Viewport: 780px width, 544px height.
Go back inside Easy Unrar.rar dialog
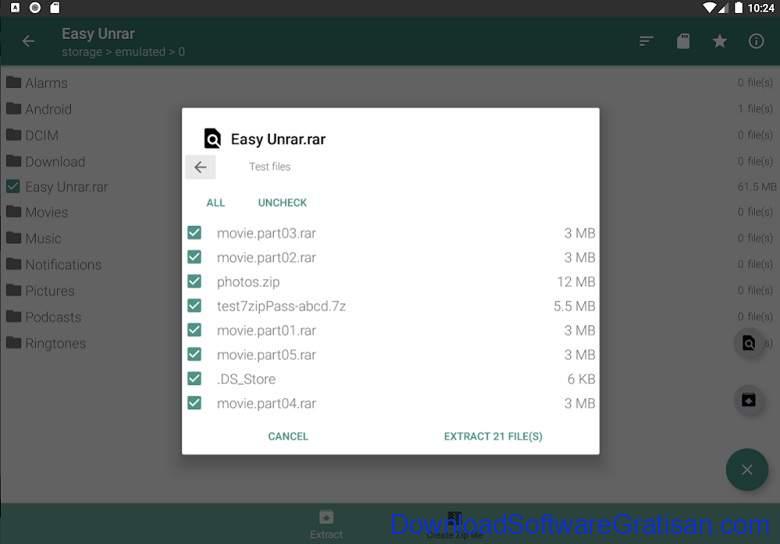tap(200, 167)
